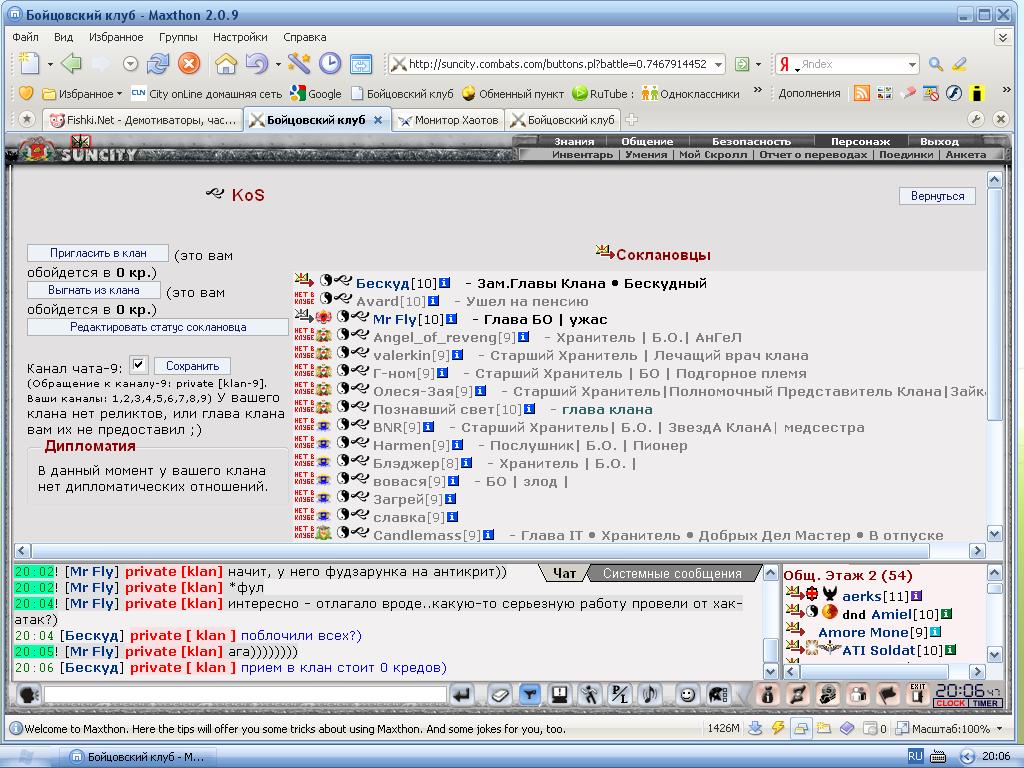Click the Вернуться button
Image resolution: width=1024 pixels, height=768 pixels.
click(937, 196)
